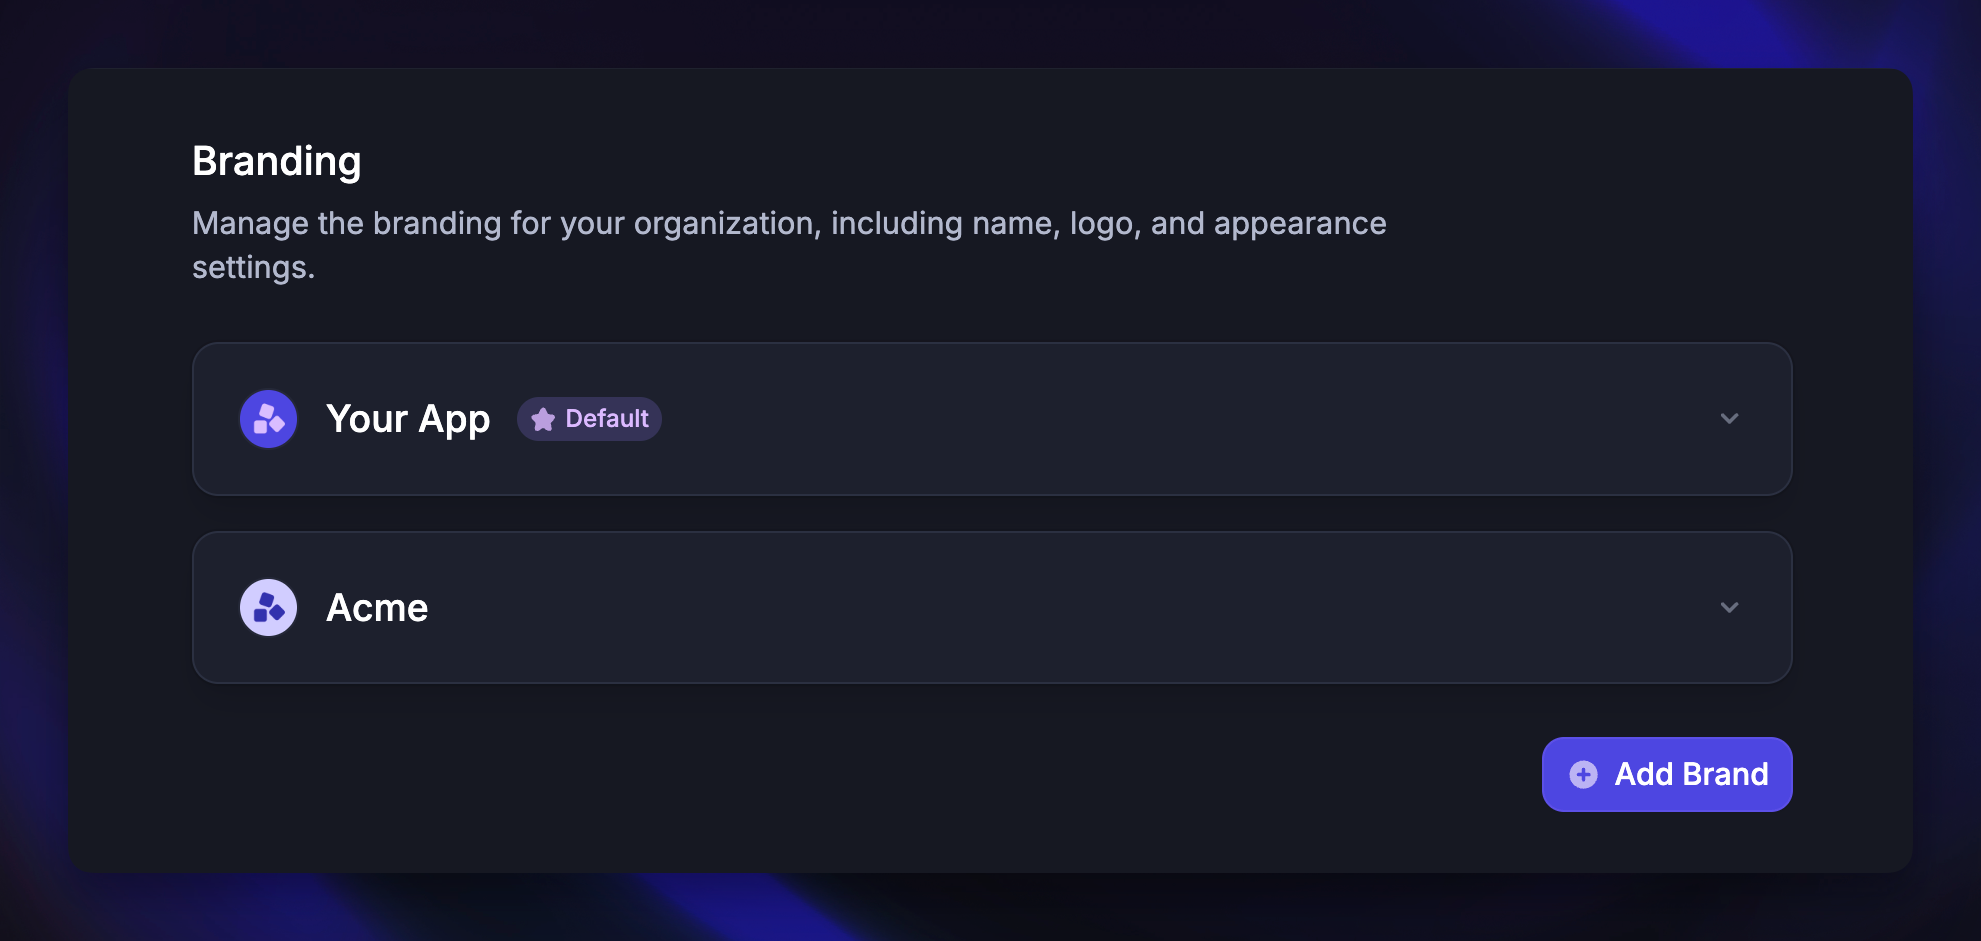Click the star icon in the Default badge
1981x941 pixels.
pos(542,419)
